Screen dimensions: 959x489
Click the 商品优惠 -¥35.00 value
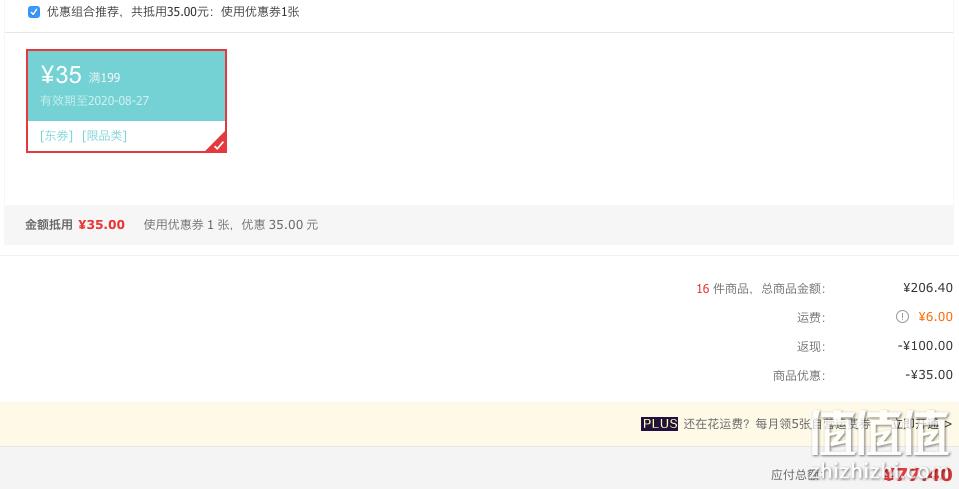tap(929, 375)
